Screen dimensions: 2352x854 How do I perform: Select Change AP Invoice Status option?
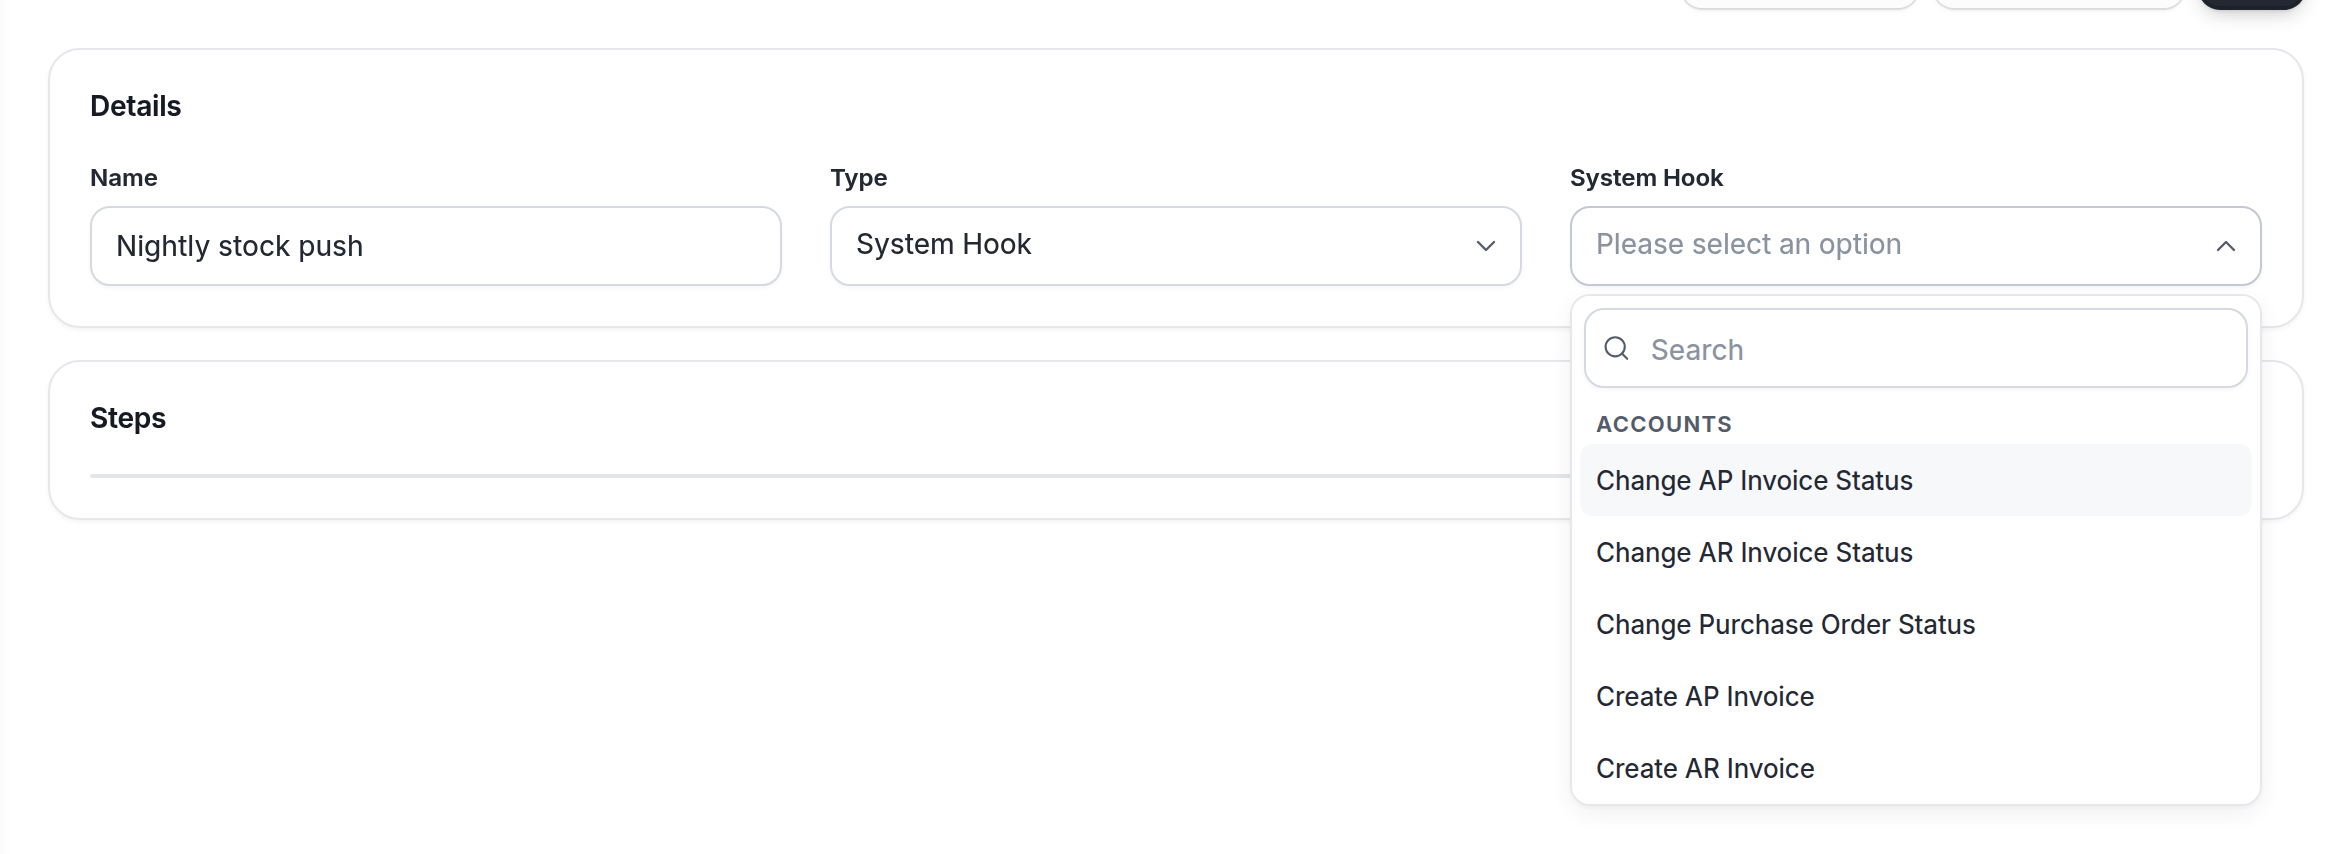(1915, 480)
